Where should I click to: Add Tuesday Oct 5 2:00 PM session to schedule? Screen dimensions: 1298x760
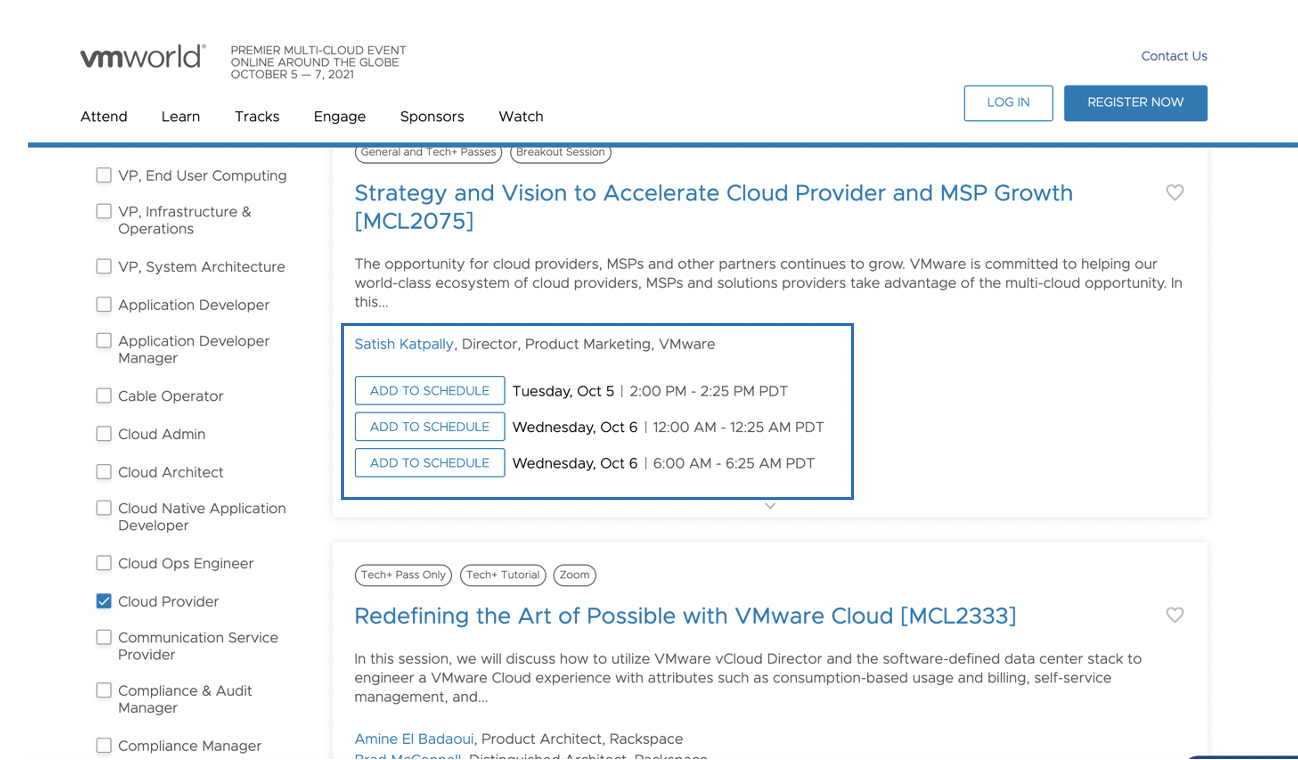coord(430,391)
